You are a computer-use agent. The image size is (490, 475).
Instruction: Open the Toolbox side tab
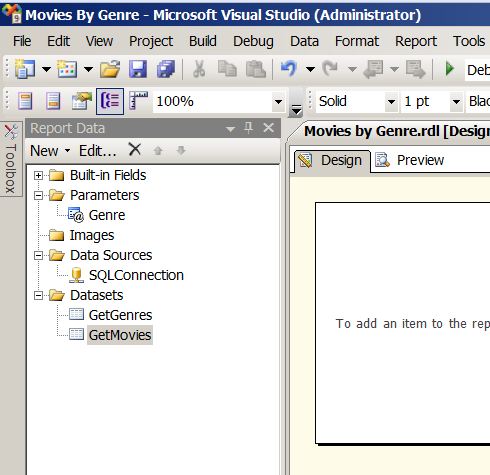[x=11, y=159]
